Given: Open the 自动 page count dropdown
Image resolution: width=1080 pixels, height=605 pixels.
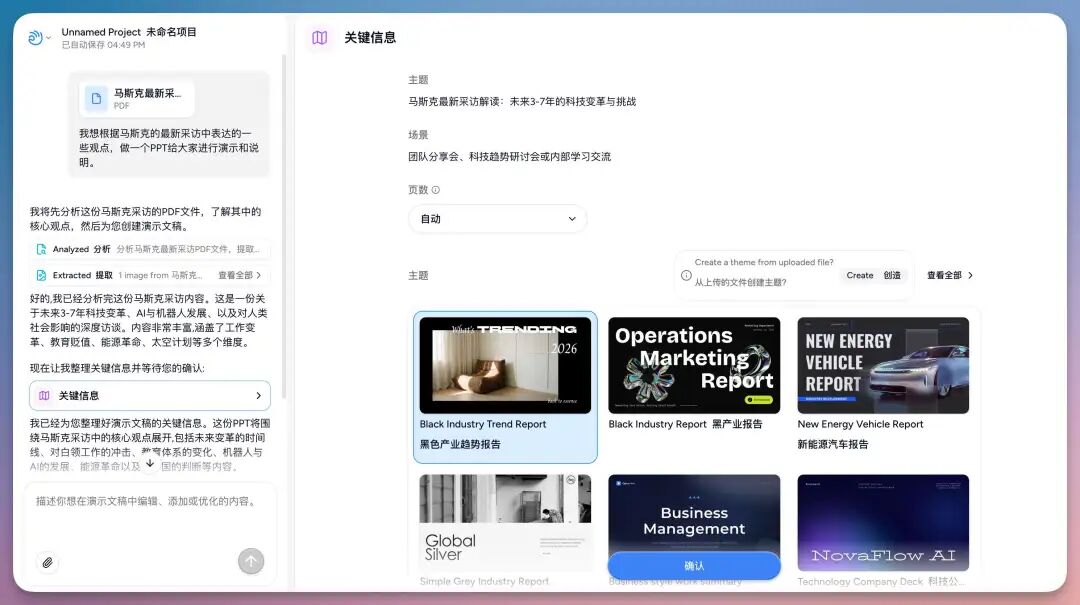Looking at the screenshot, I should coord(497,218).
